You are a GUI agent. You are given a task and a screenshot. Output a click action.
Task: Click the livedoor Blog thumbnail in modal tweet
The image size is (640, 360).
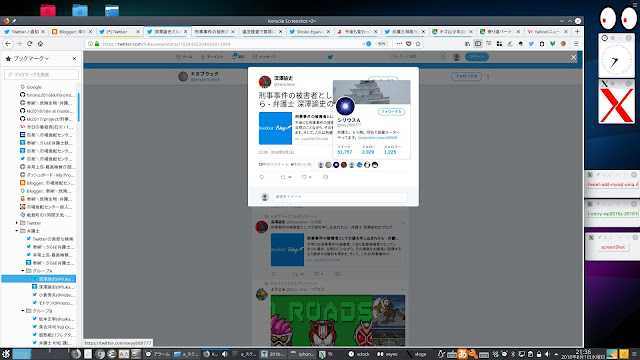[275, 128]
